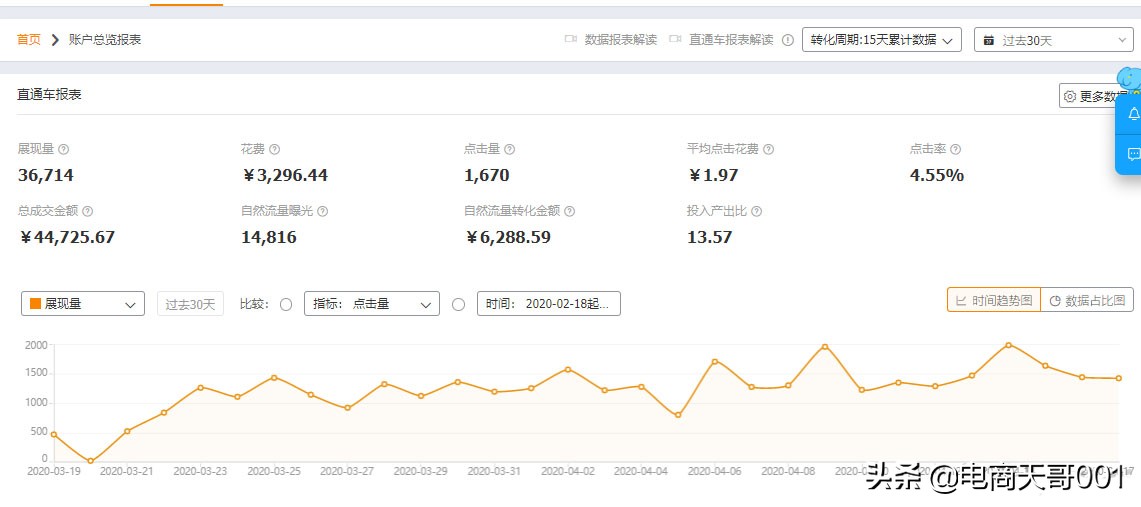
Task: Switch to 数据占比图 view
Action: point(1087,300)
